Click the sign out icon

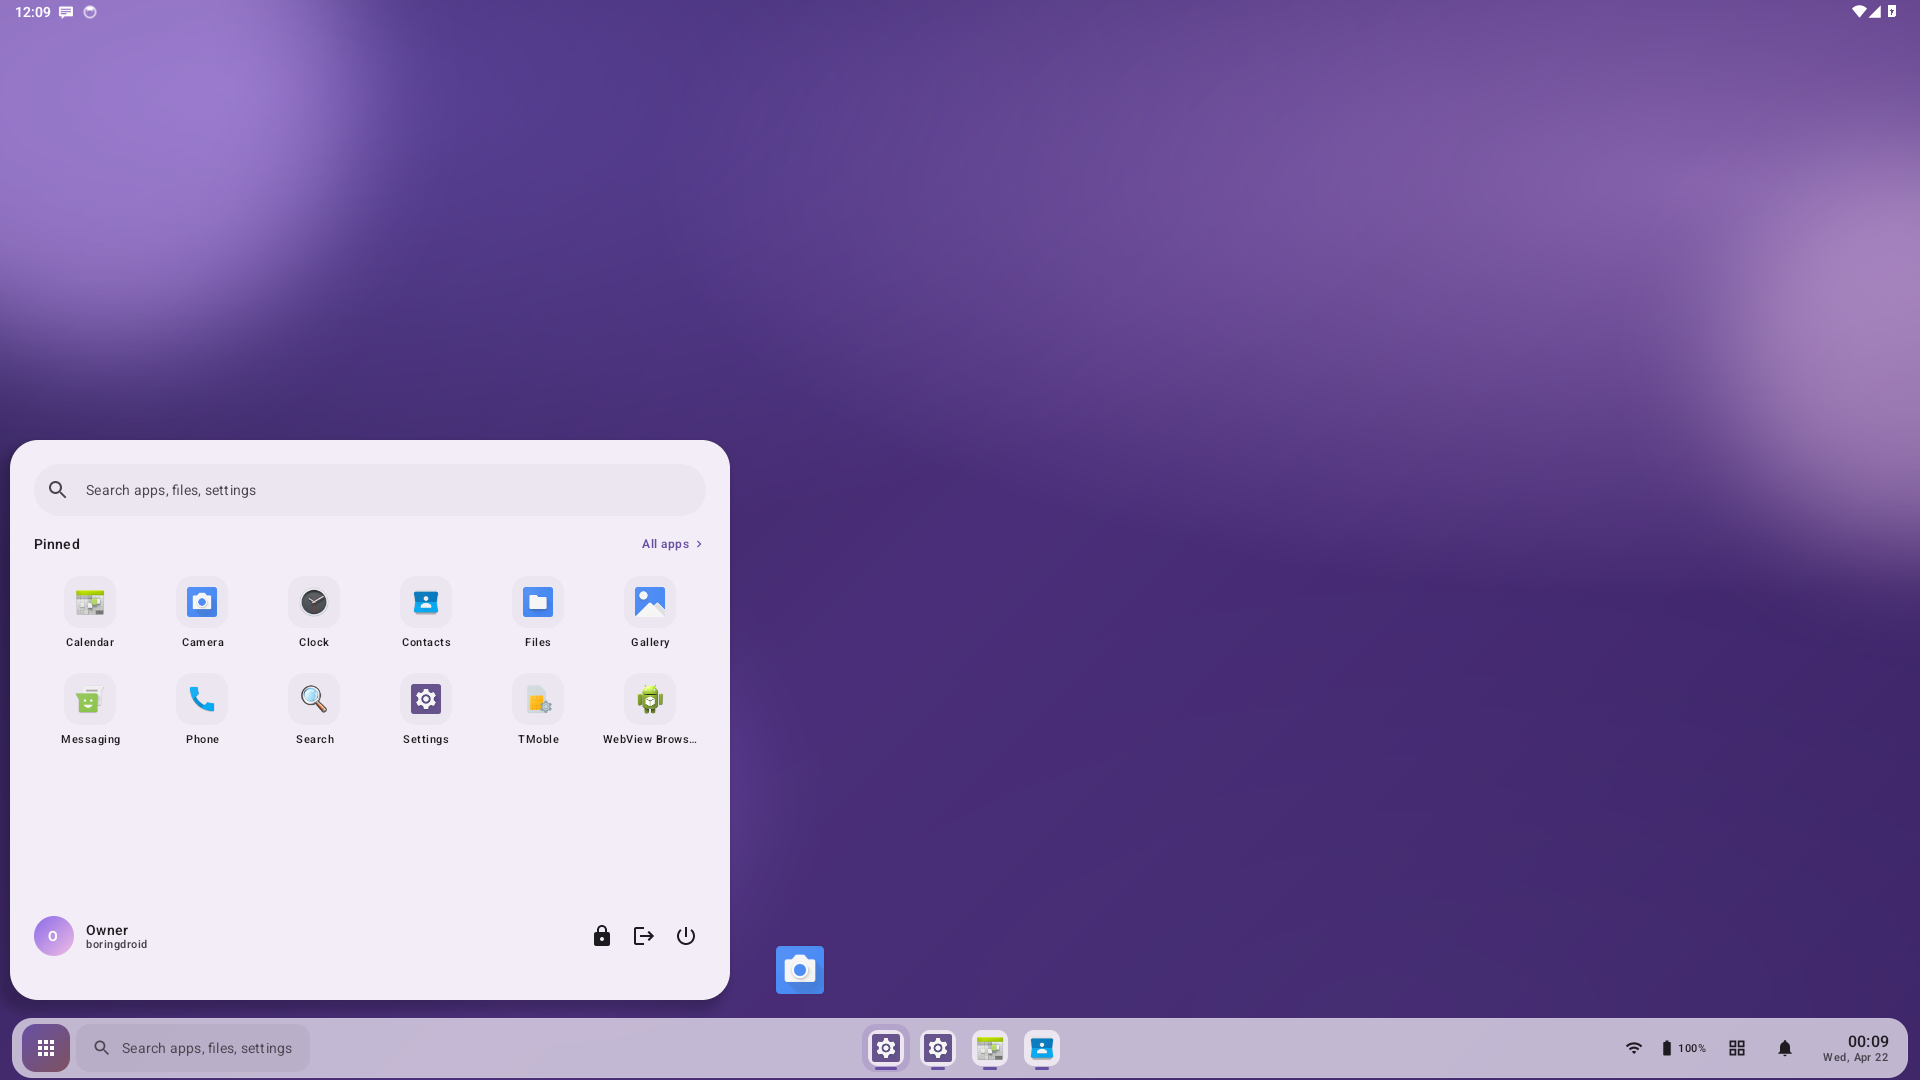(x=643, y=936)
